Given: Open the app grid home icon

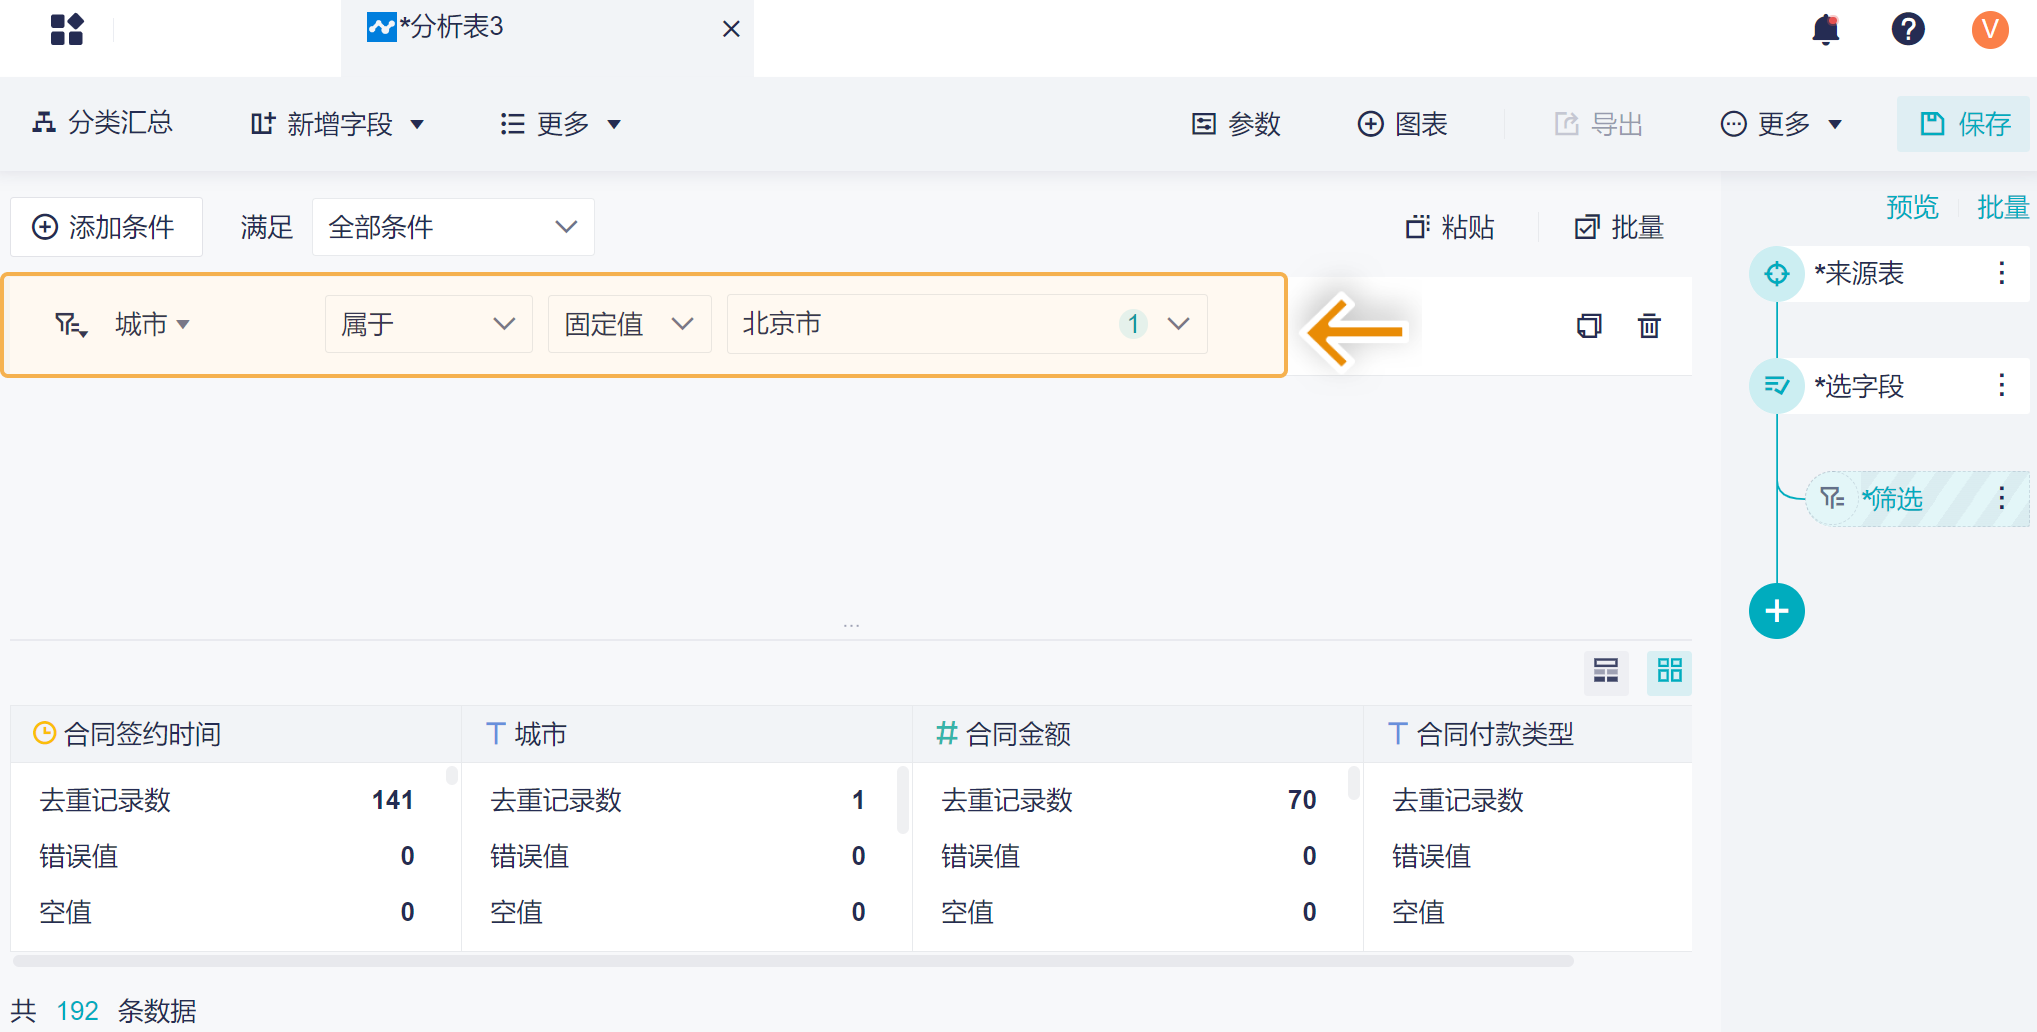Looking at the screenshot, I should point(67,30).
